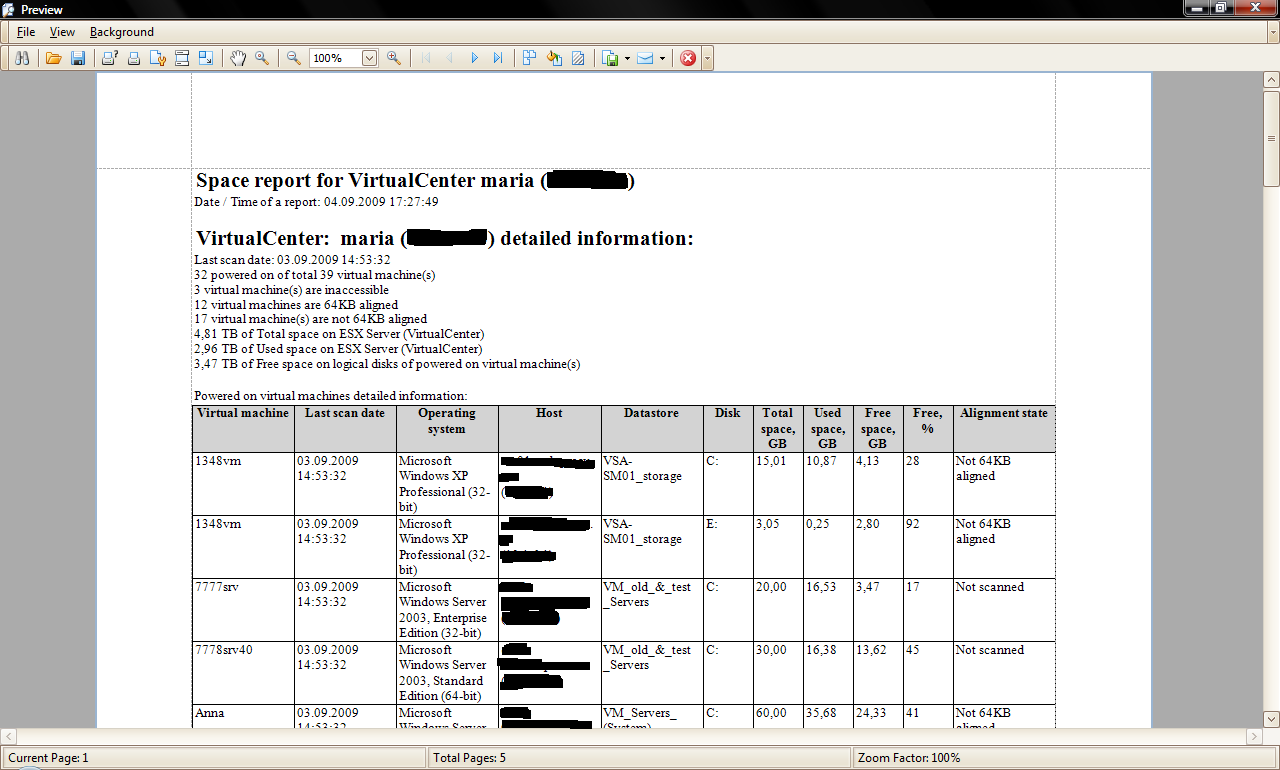Toggle the Magnifier tool
The height and width of the screenshot is (770, 1280).
[262, 59]
